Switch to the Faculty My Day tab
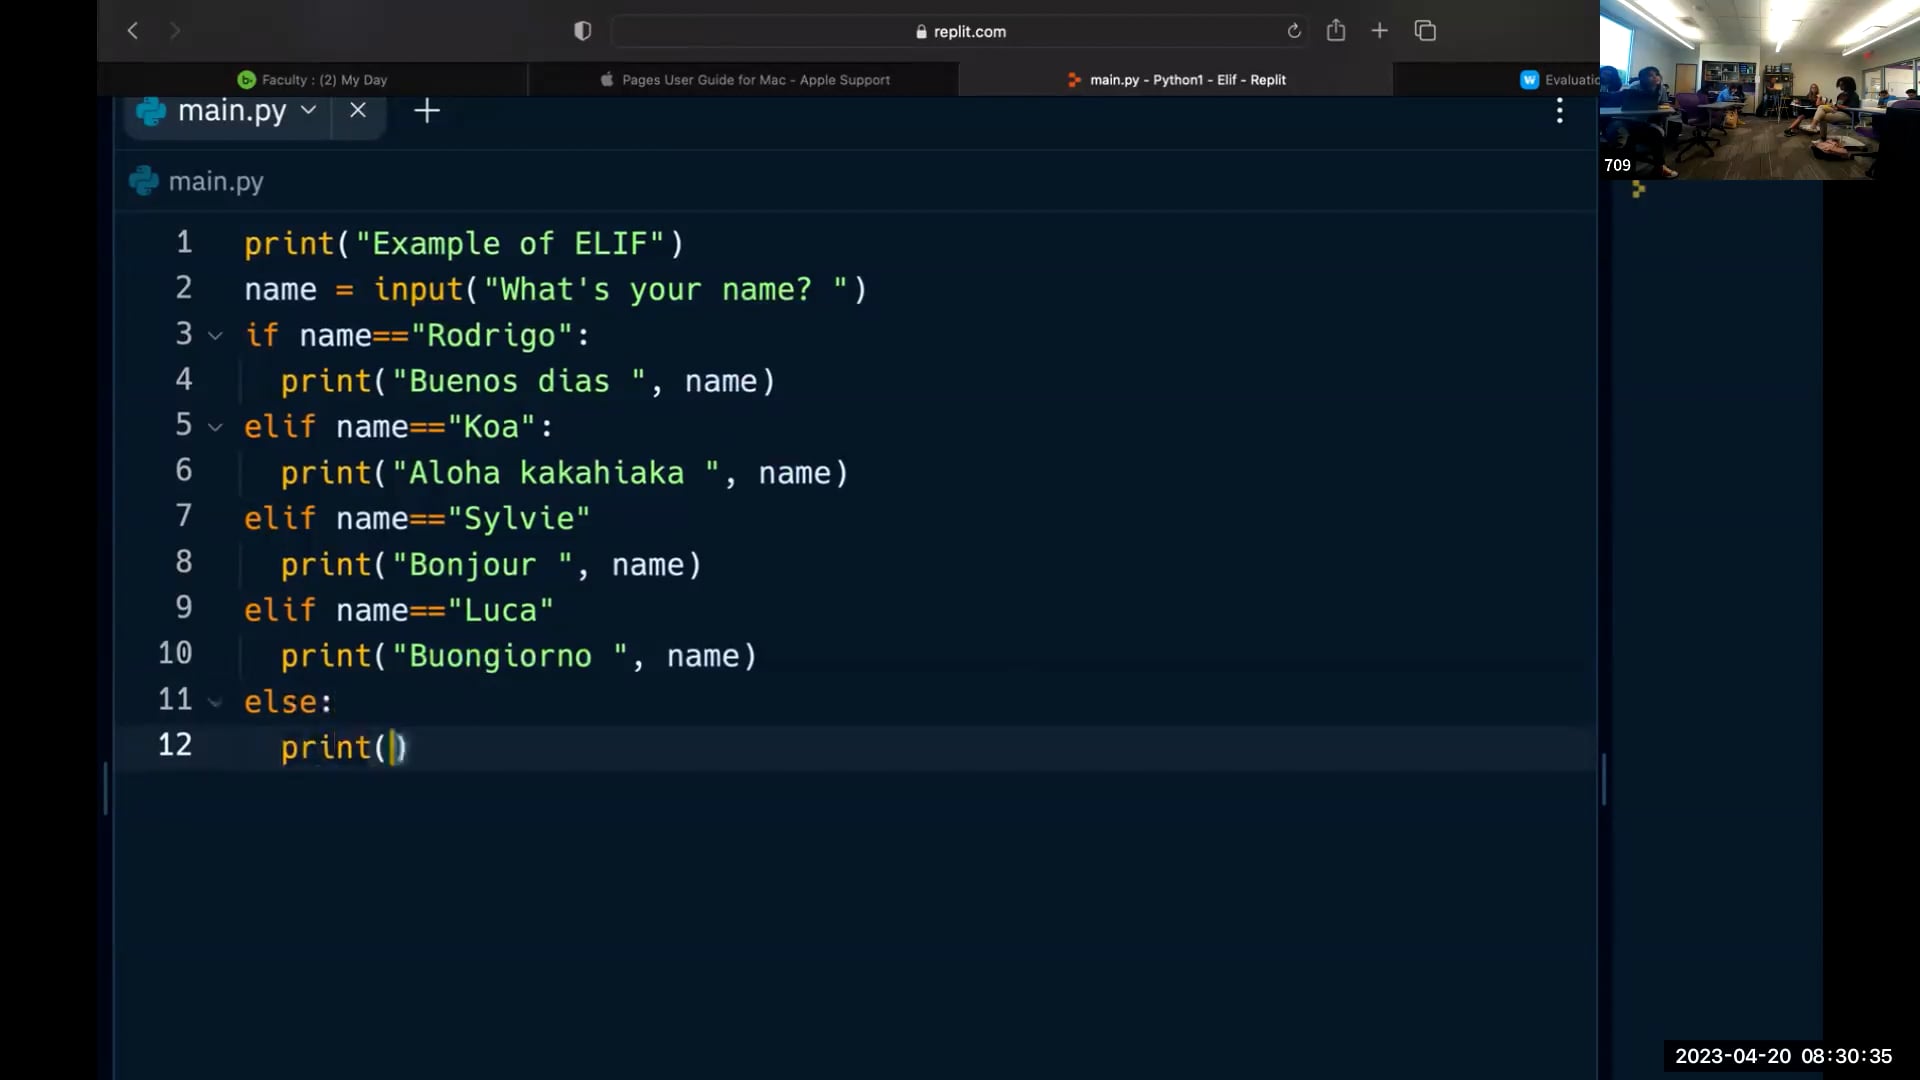 (x=312, y=80)
